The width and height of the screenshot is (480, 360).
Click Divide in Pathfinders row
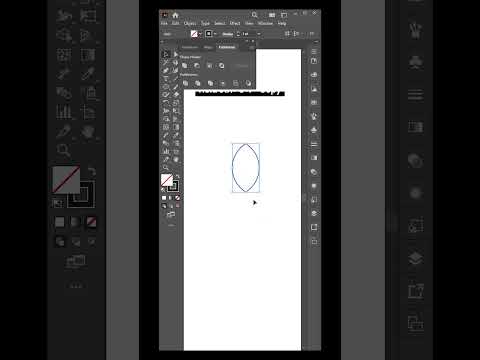tap(185, 83)
